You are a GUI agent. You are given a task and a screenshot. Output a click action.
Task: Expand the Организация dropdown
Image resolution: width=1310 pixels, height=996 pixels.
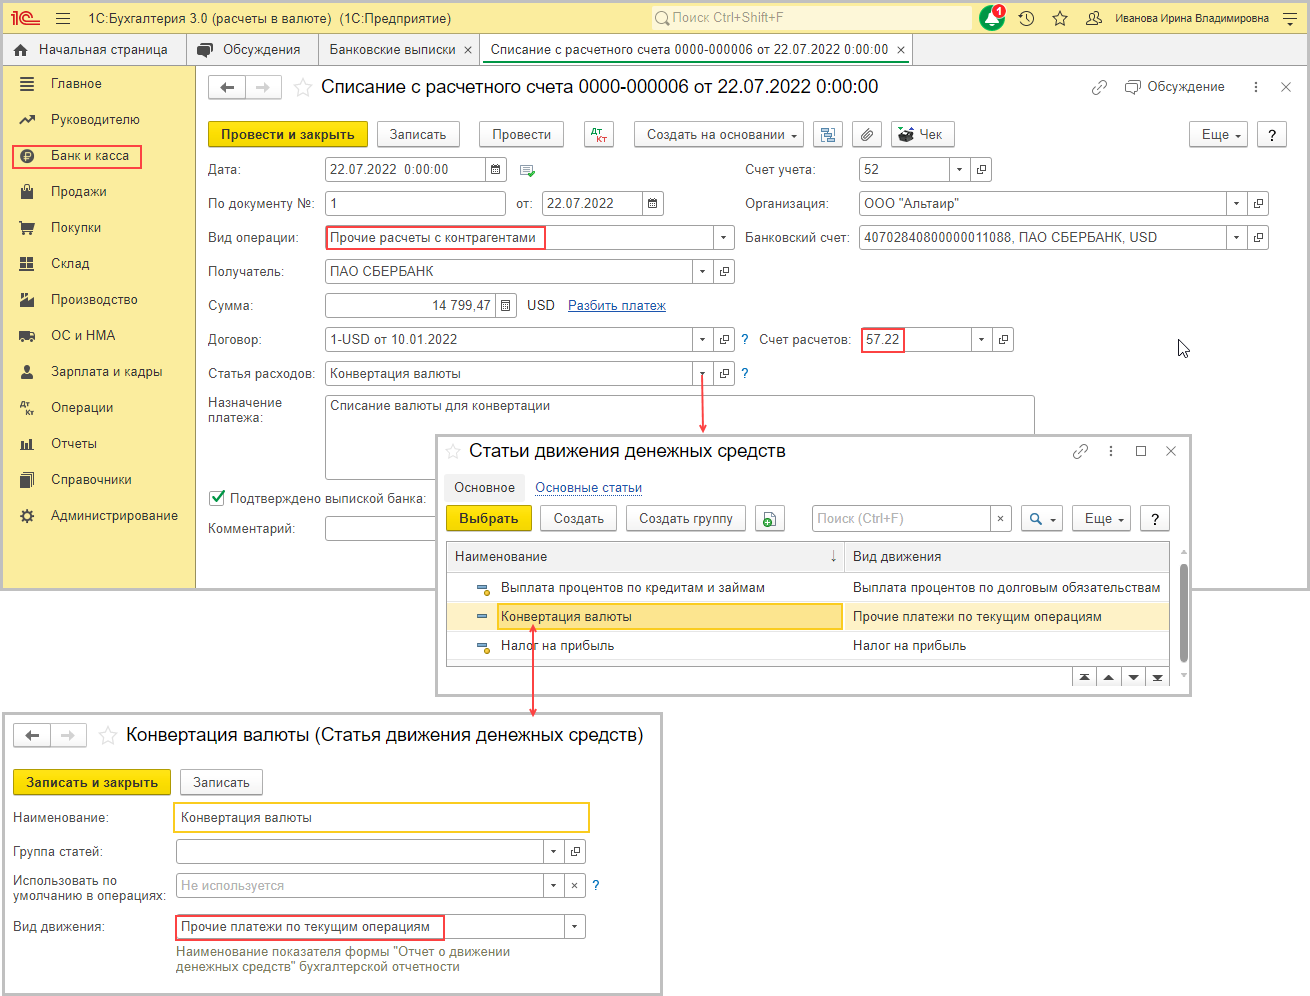[1236, 204]
